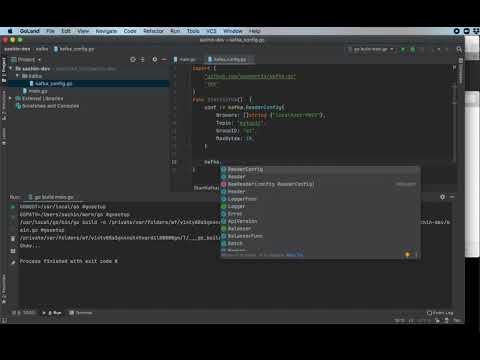Open the Tools menu
480x360 pixels.
(193, 31)
